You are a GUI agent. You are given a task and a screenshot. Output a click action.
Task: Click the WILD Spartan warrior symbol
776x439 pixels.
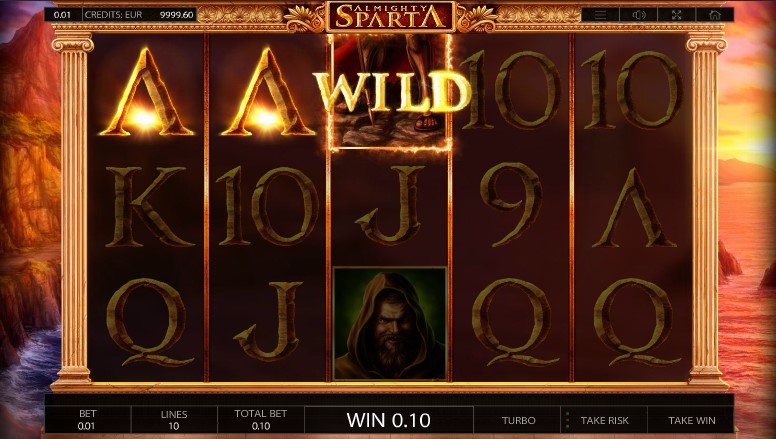point(390,92)
